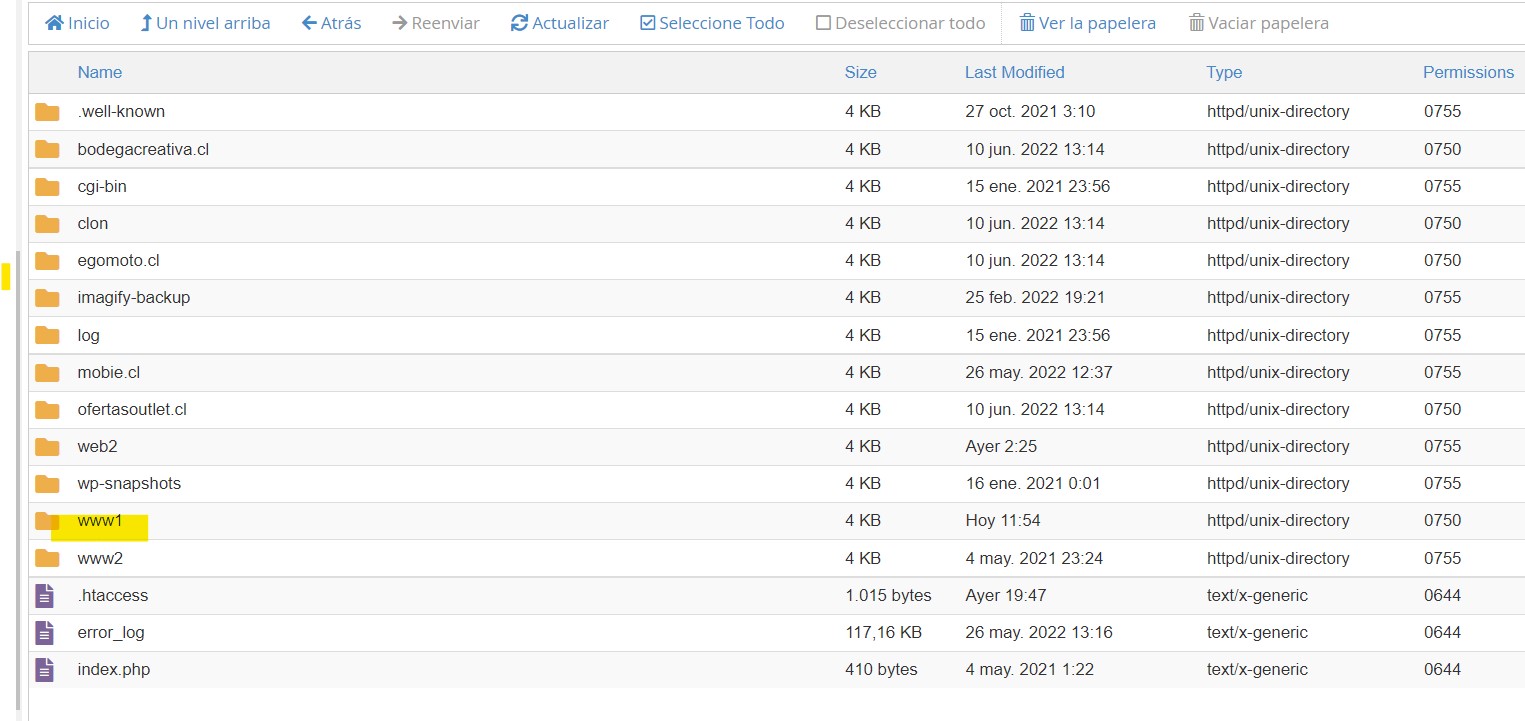The width and height of the screenshot is (1525, 721).
Task: Refresh listing with Actualizar
Action: click(x=560, y=23)
